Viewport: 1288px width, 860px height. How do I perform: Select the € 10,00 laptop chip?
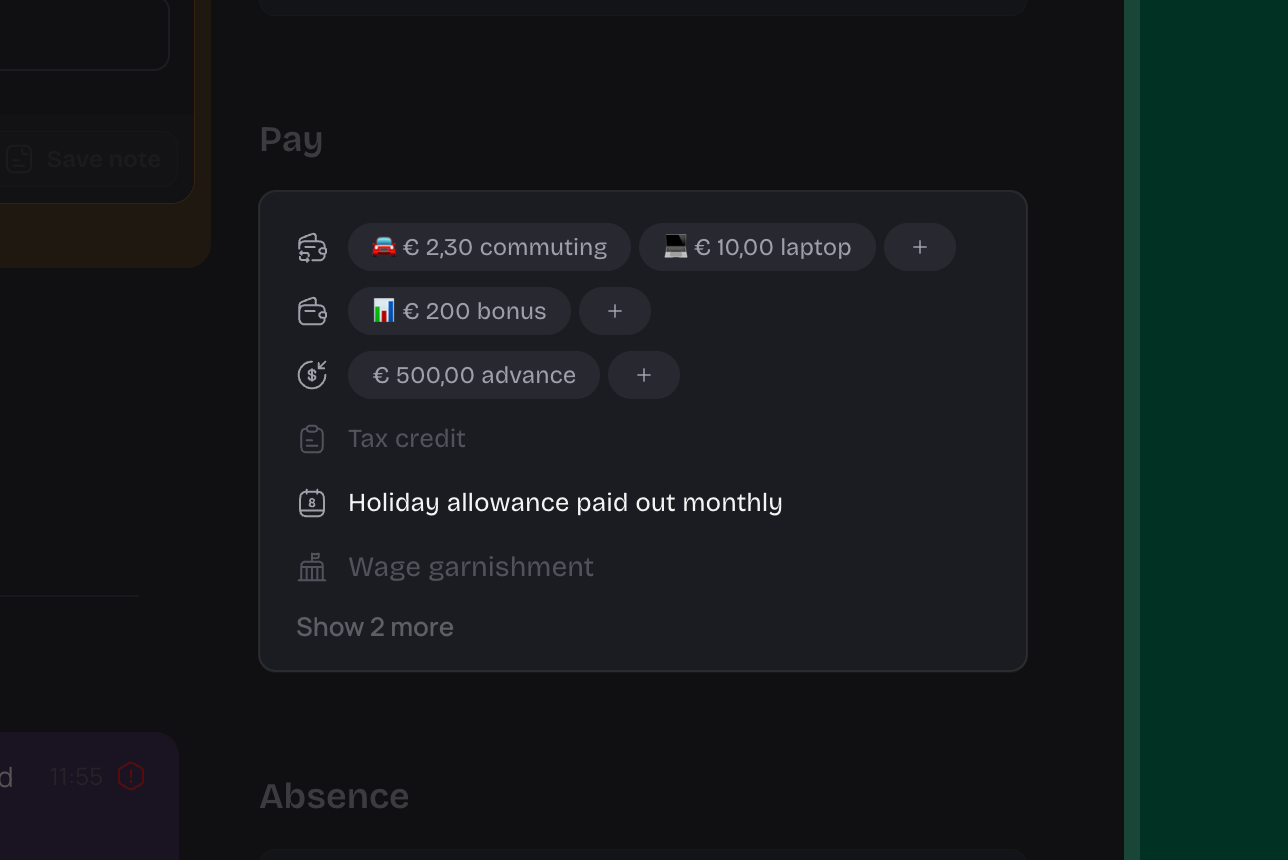pyautogui.click(x=757, y=247)
